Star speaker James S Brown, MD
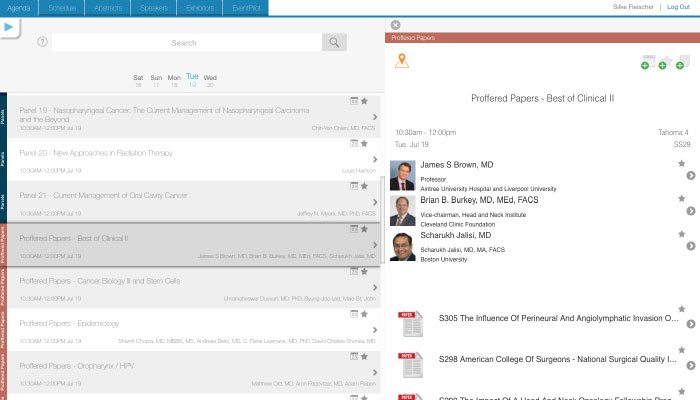 (x=682, y=164)
